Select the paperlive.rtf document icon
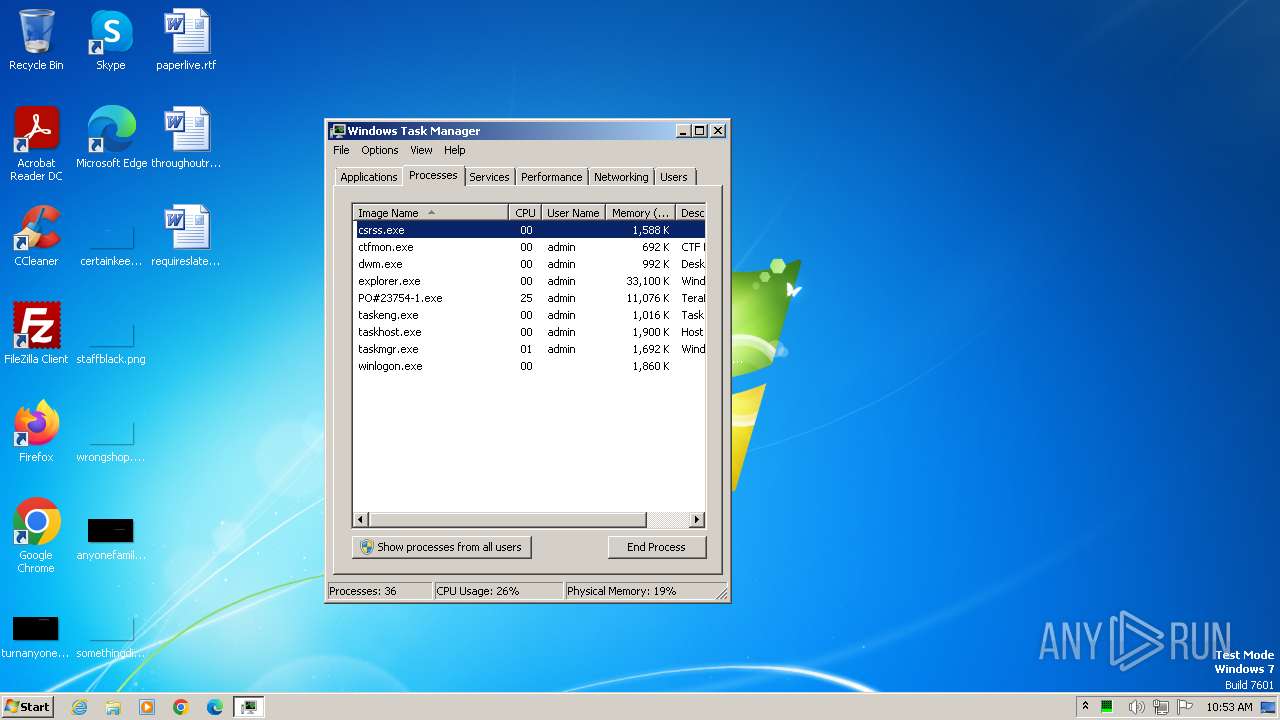Image resolution: width=1280 pixels, height=720 pixels. pyautogui.click(x=186, y=40)
